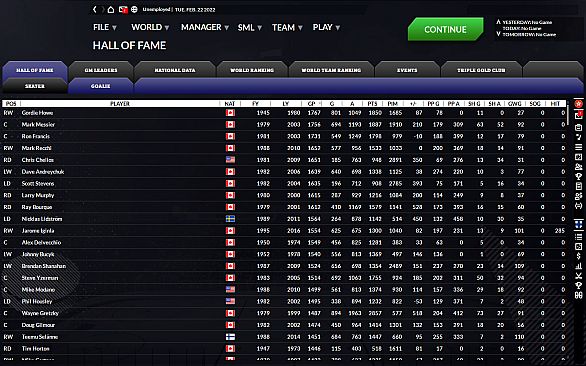Select player Phil Housley
This screenshot has height=366, width=586.
[37, 301]
